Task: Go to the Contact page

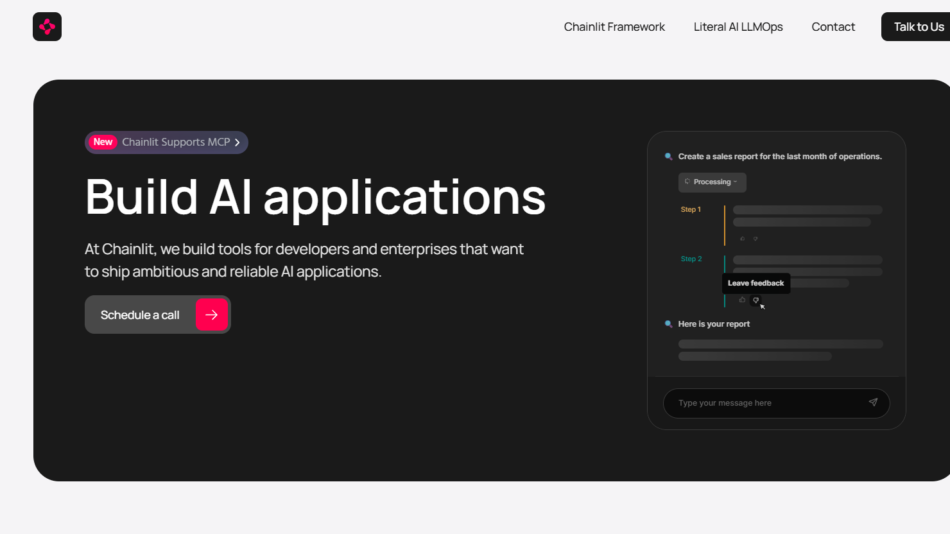Action: click(x=833, y=27)
